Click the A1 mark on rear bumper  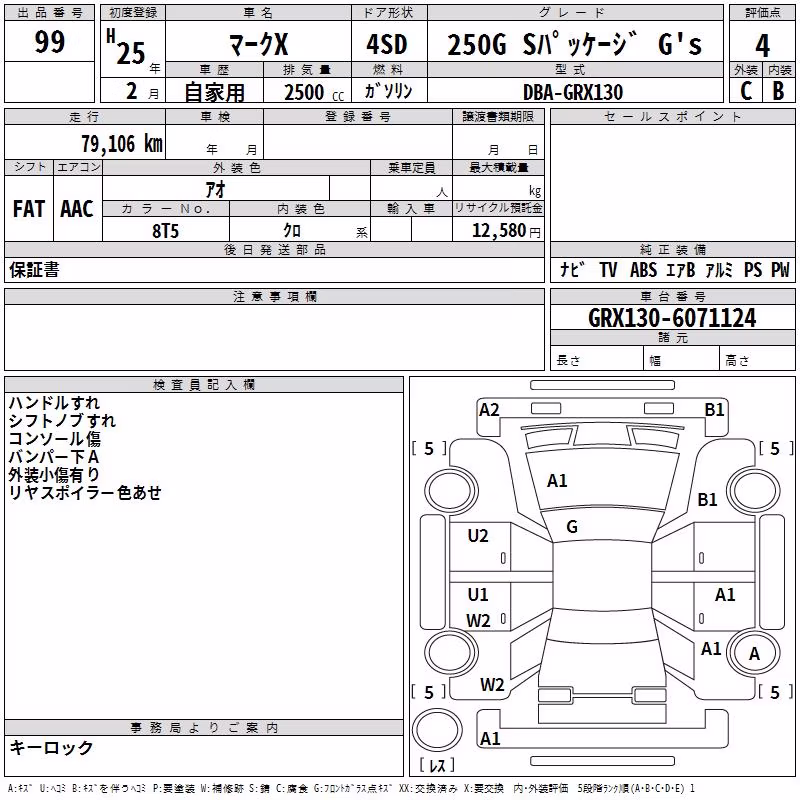point(490,738)
